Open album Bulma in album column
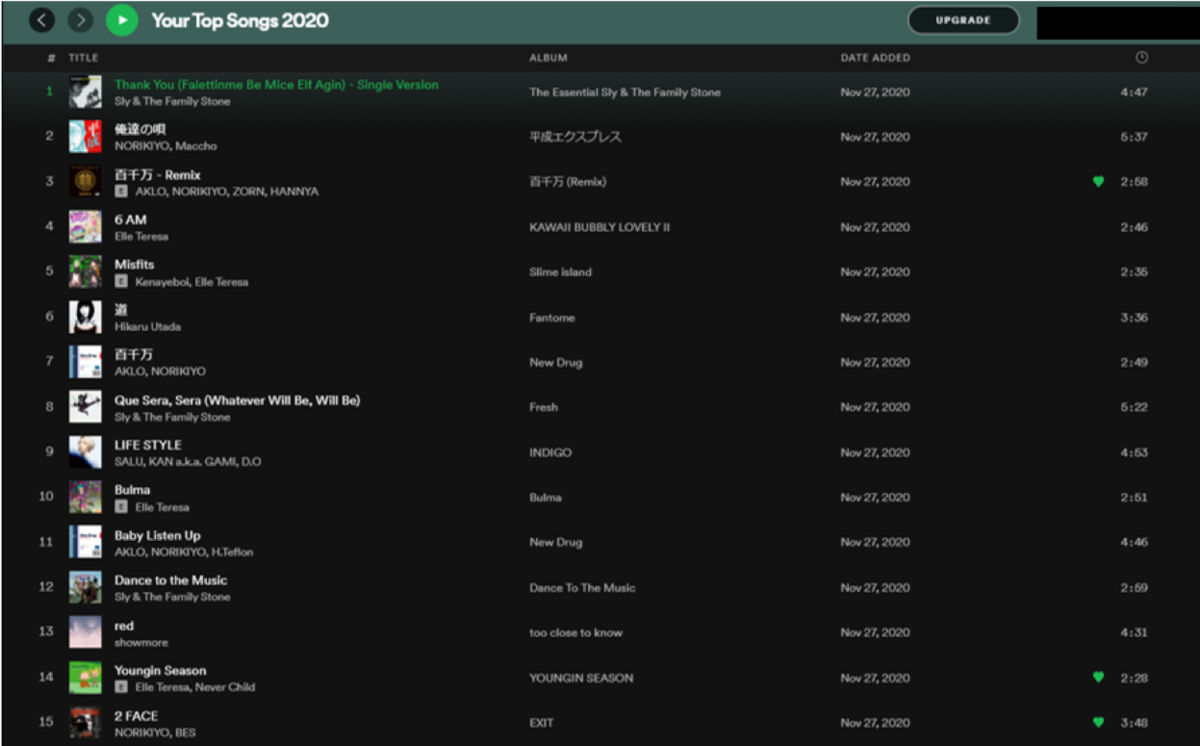This screenshot has height=746, width=1200. 545,497
